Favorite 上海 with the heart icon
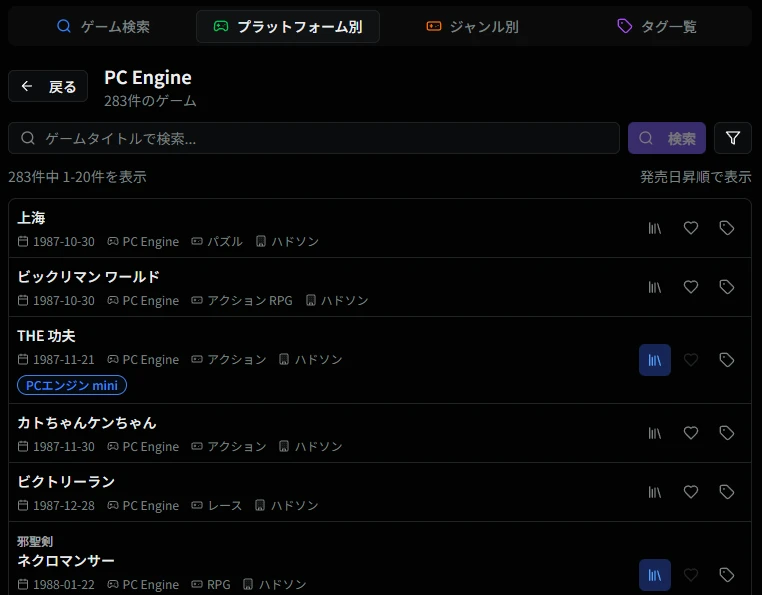Viewport: 762px width, 595px height. (691, 228)
